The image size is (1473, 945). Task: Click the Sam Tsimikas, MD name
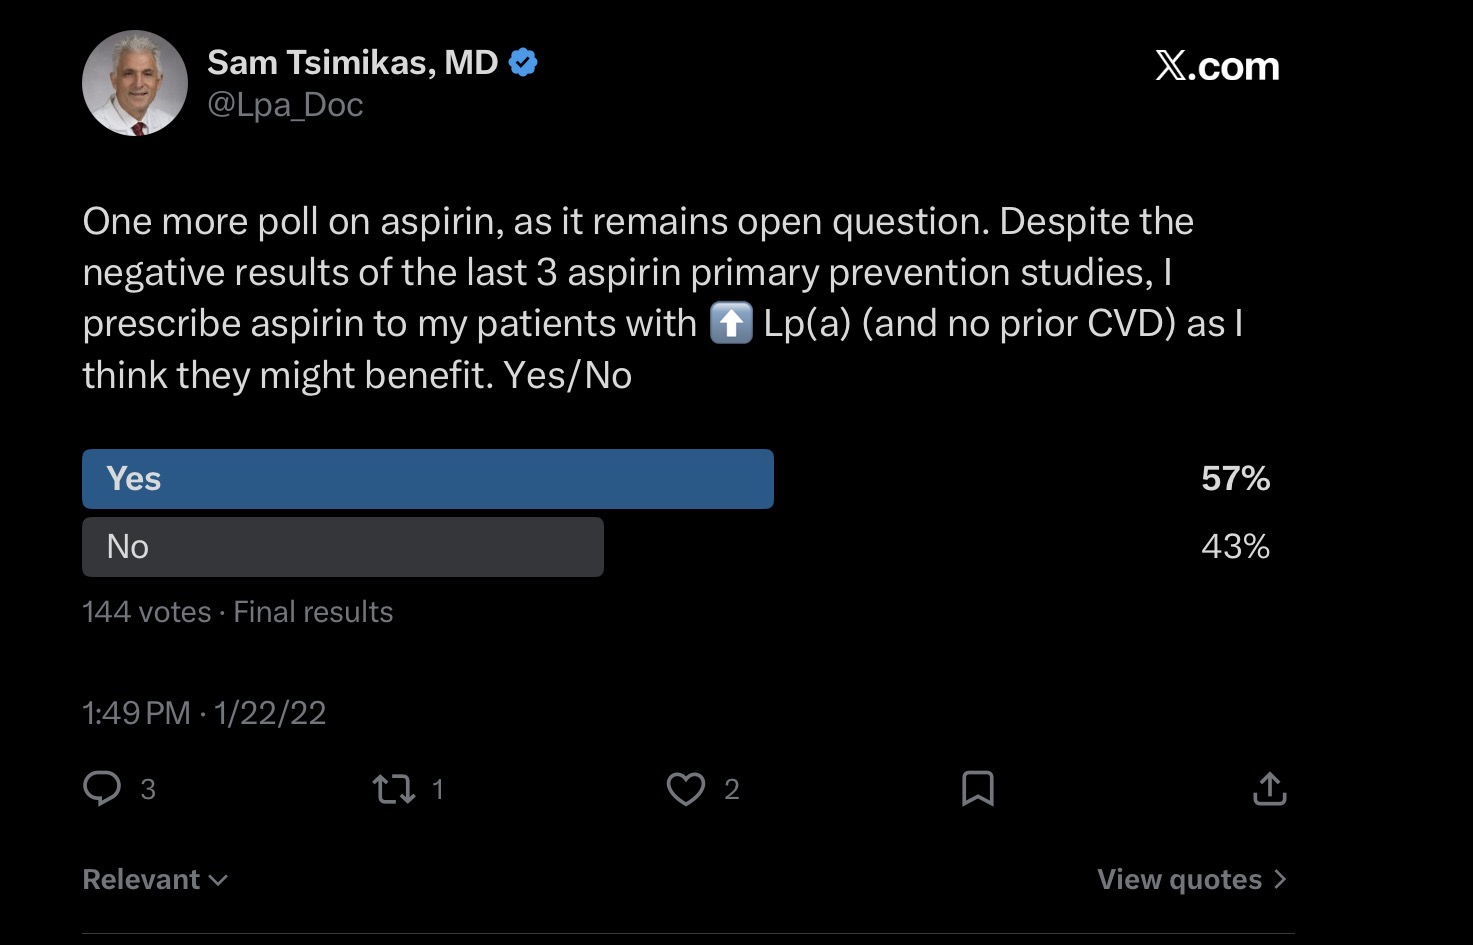point(352,63)
